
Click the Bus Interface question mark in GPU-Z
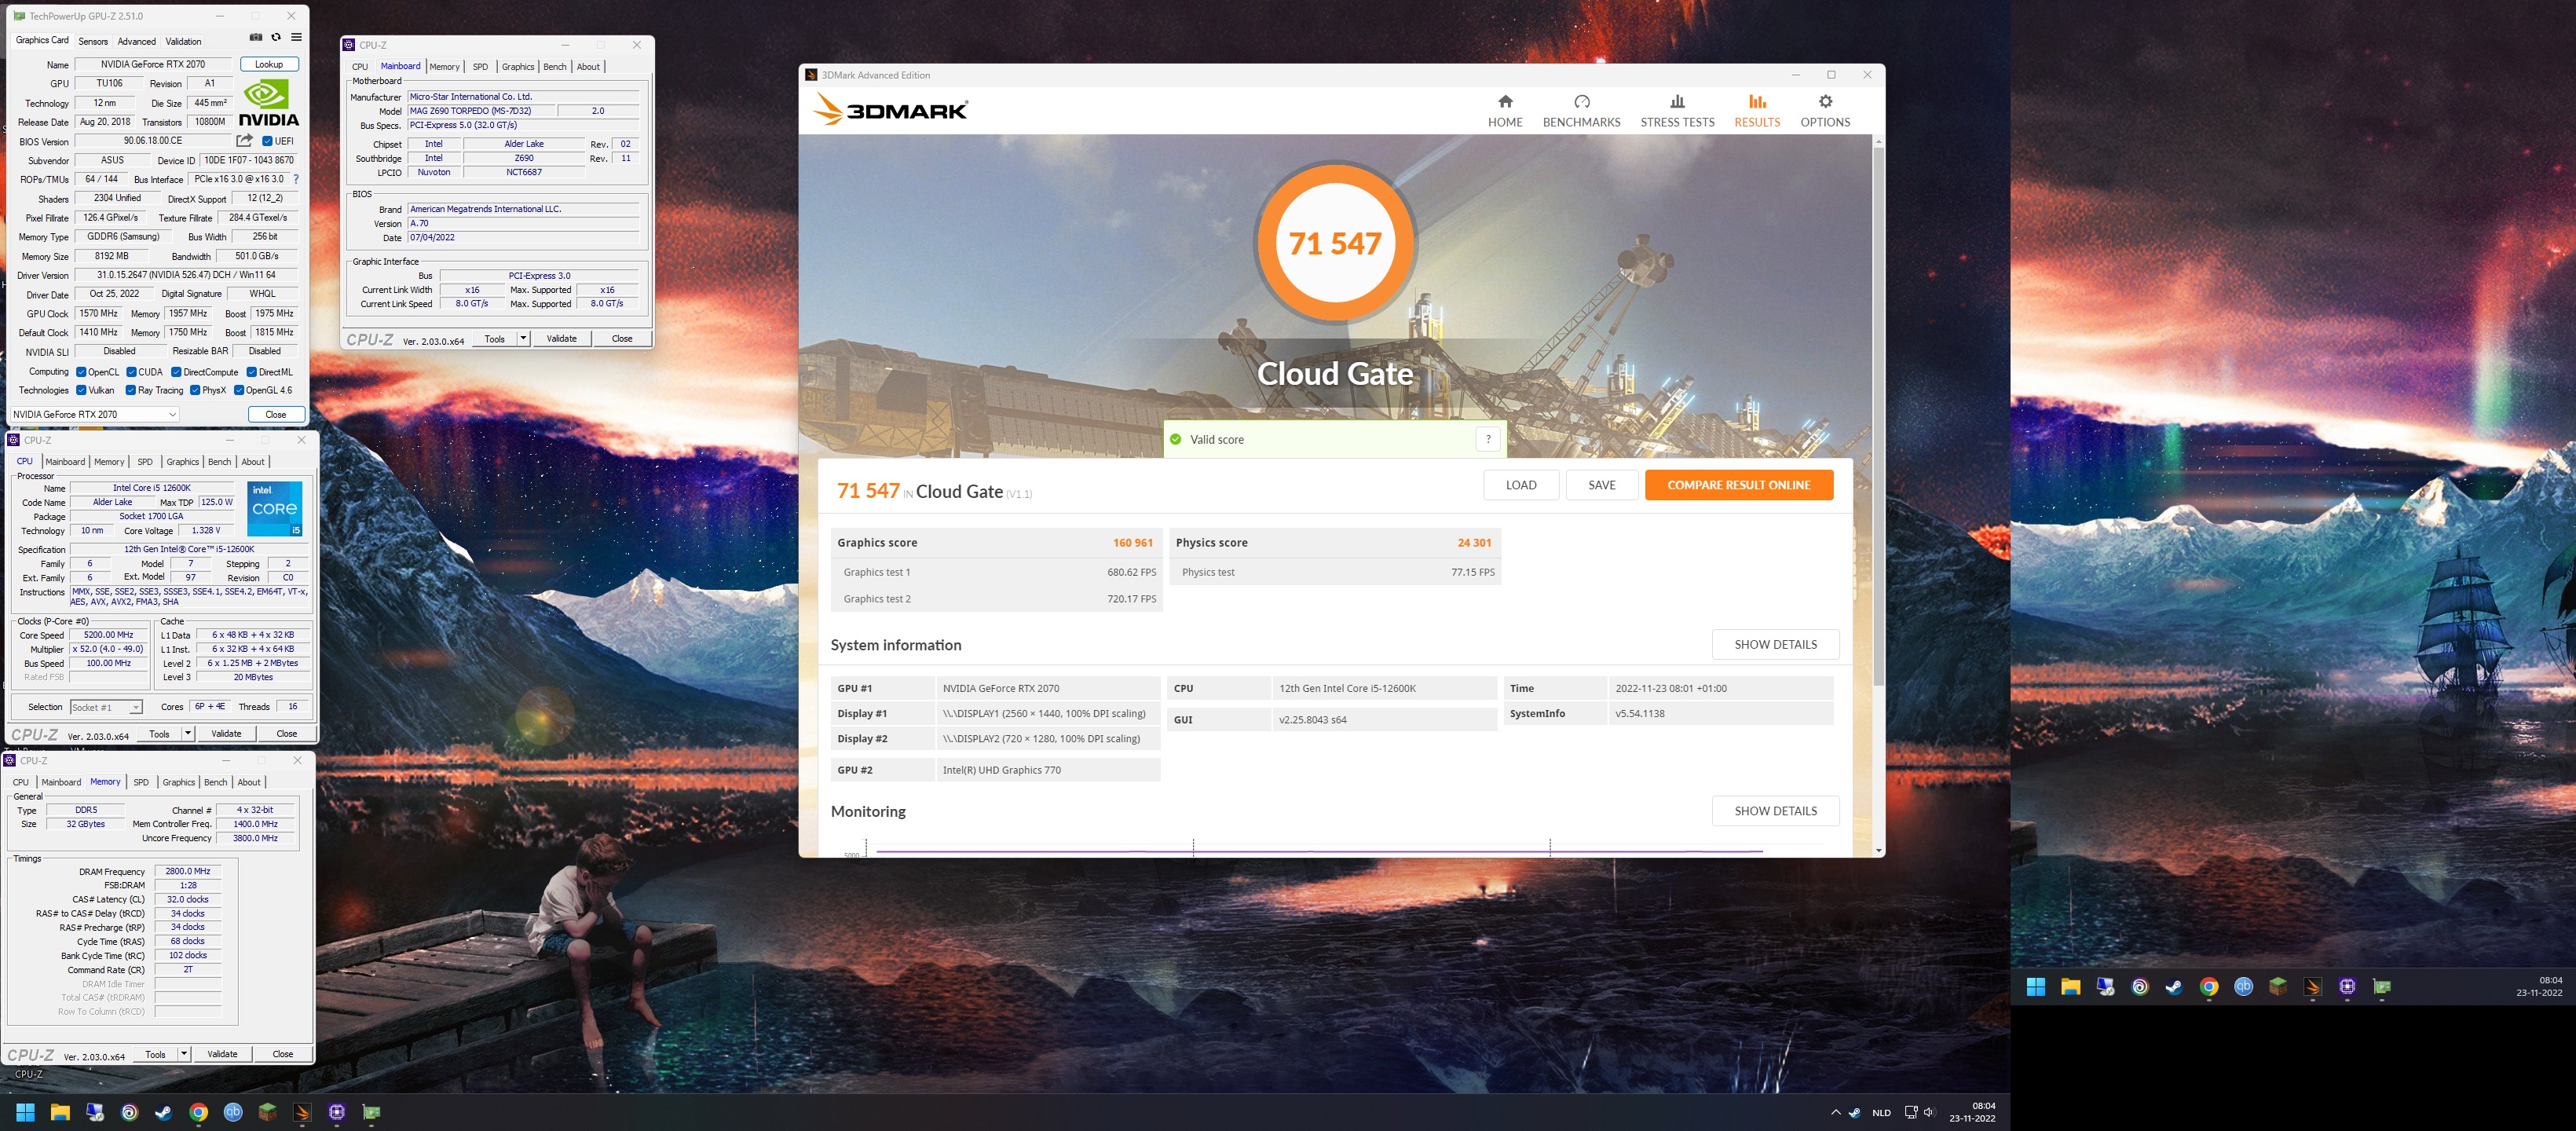pyautogui.click(x=296, y=179)
